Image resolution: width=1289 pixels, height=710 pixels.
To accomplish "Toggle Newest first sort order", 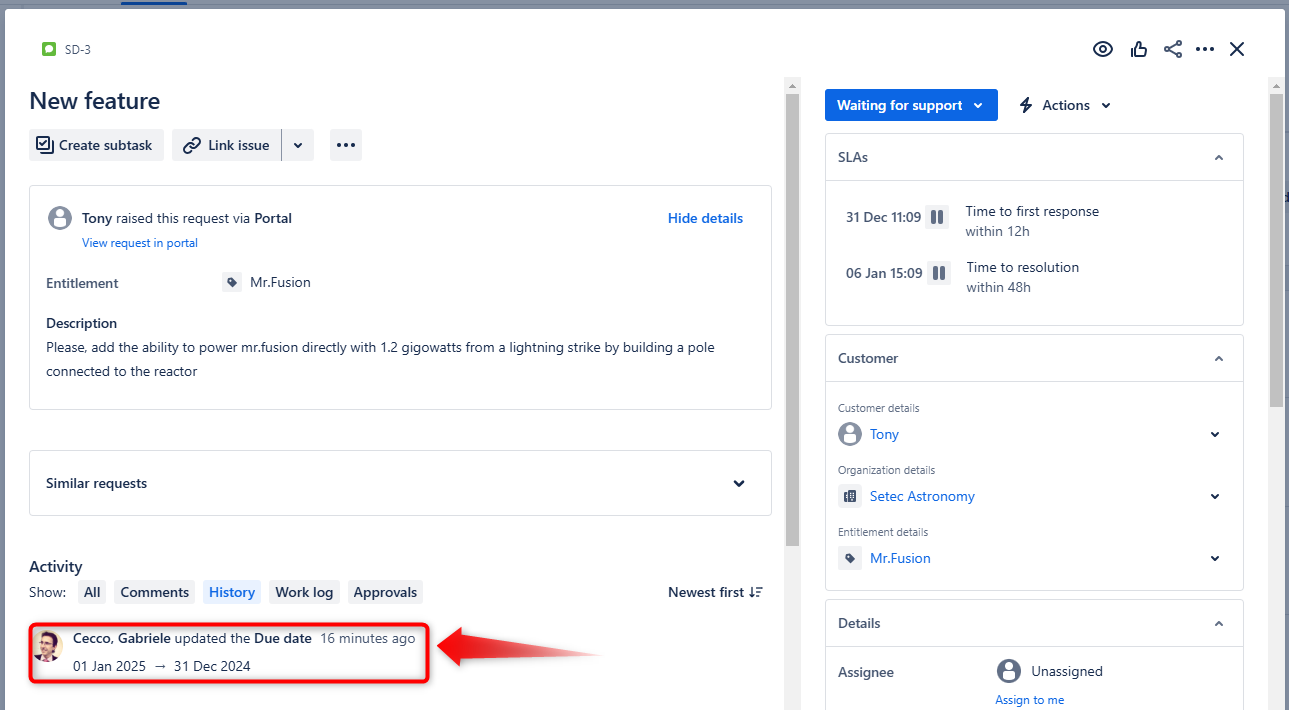I will (x=715, y=592).
